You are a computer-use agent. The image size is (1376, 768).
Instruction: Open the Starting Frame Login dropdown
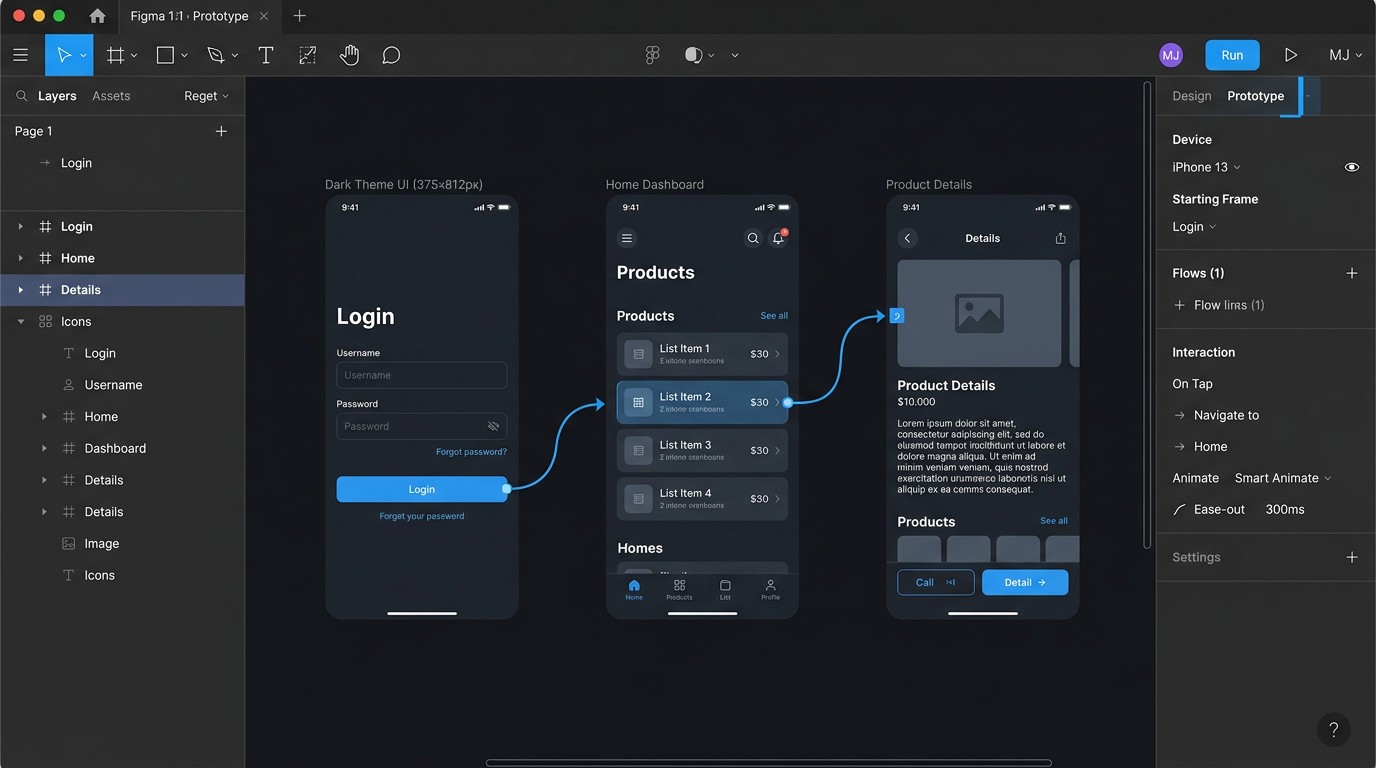(1194, 227)
